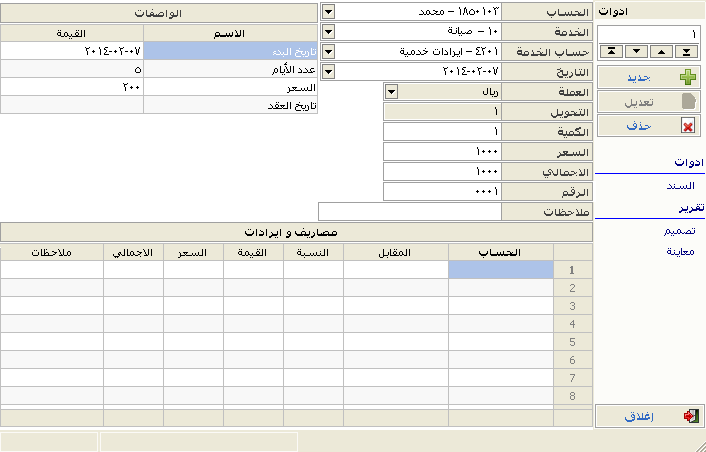Select the highlighted Account cell in row 1
This screenshot has height=452, width=706.
[x=500, y=269]
